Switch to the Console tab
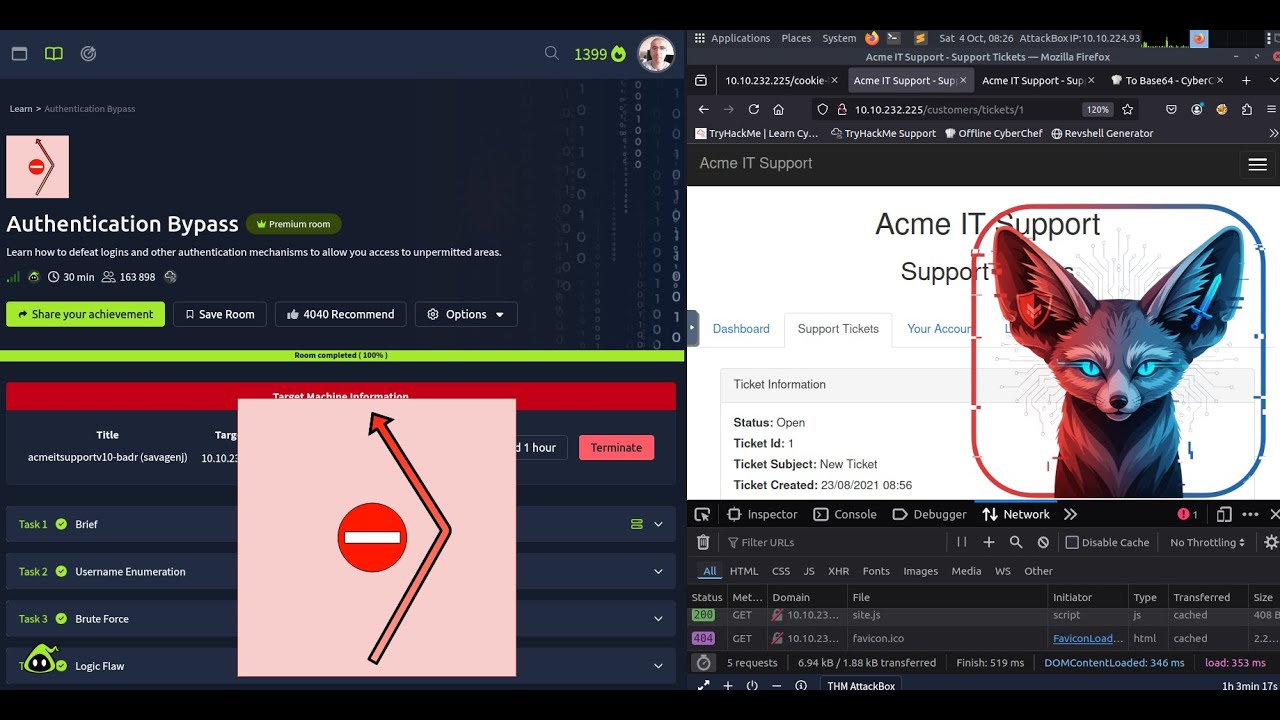Image resolution: width=1280 pixels, height=720 pixels. pos(845,514)
